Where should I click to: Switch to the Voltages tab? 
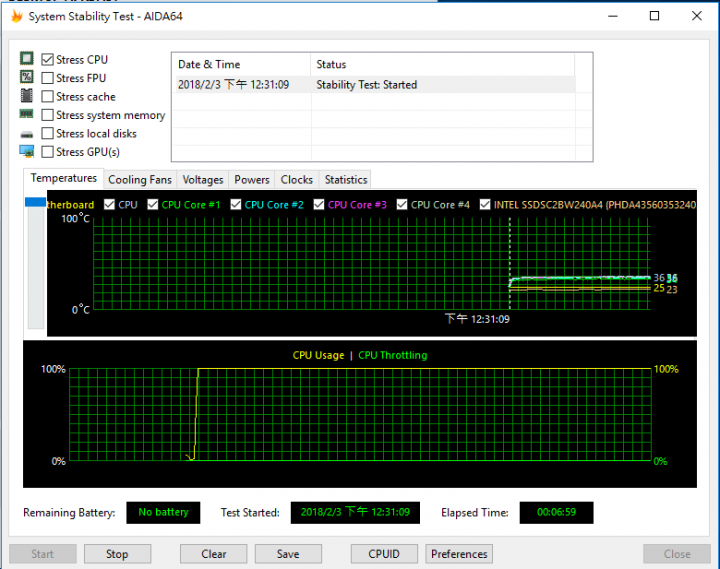[202, 180]
